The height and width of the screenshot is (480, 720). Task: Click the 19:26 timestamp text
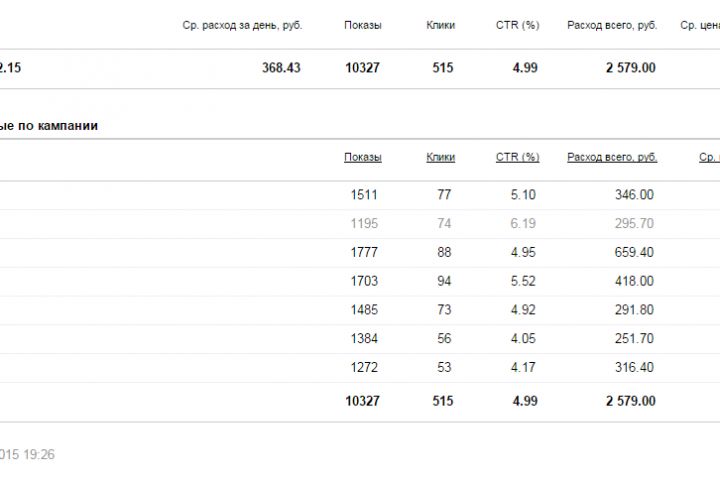point(40,454)
